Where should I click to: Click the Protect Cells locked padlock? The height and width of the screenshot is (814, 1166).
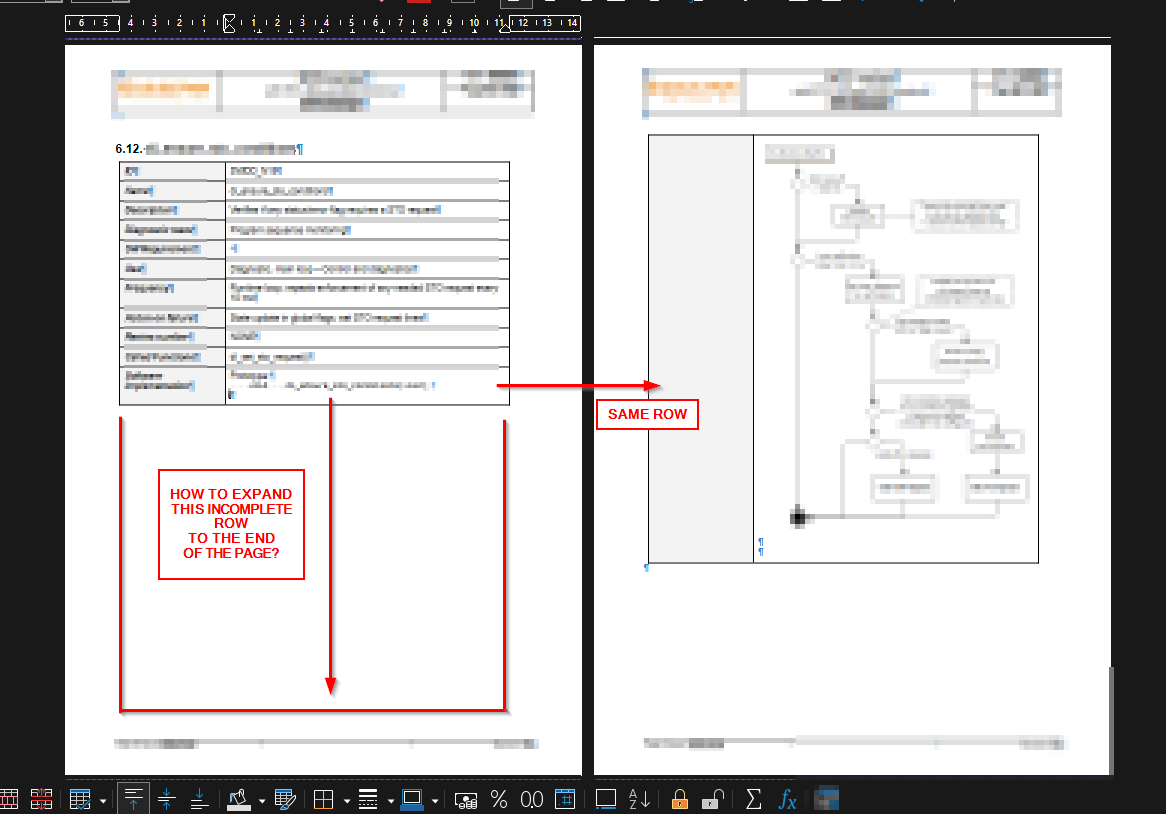[x=679, y=799]
